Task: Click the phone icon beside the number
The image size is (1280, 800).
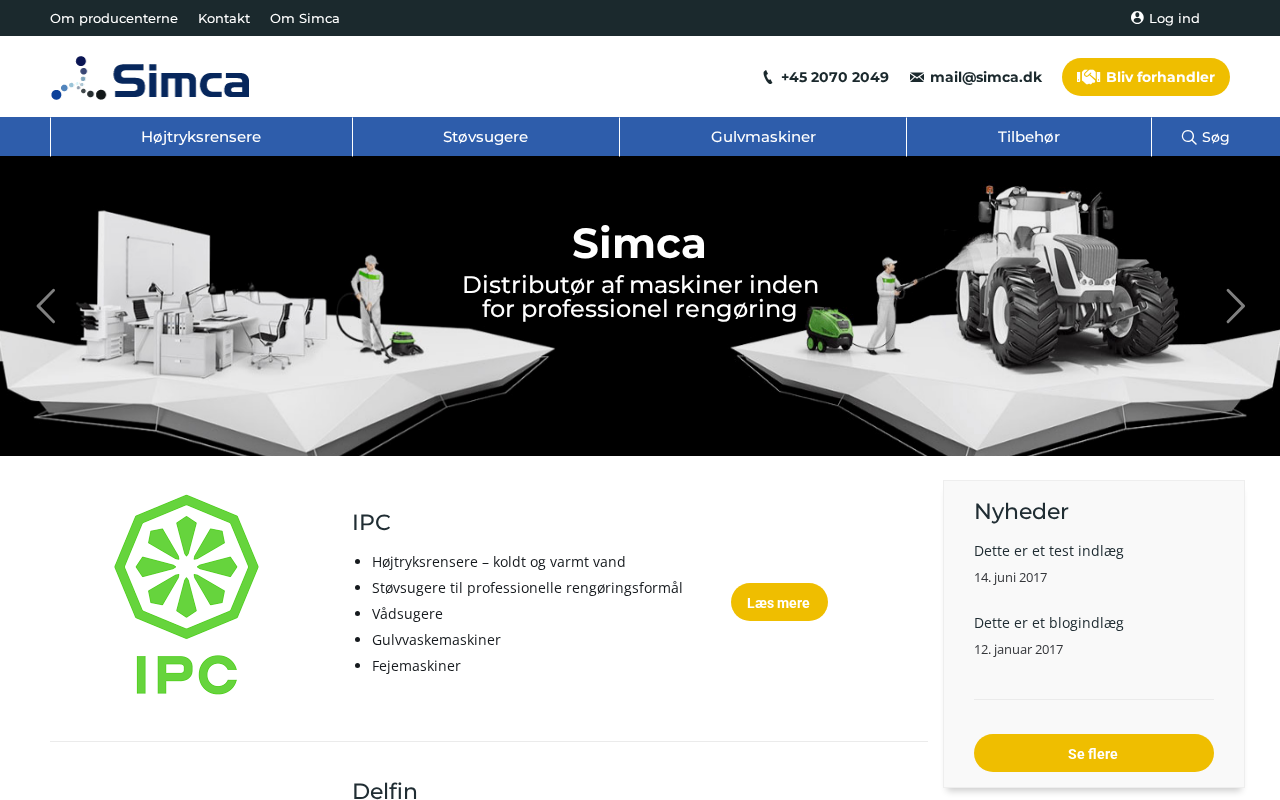Action: click(x=768, y=77)
